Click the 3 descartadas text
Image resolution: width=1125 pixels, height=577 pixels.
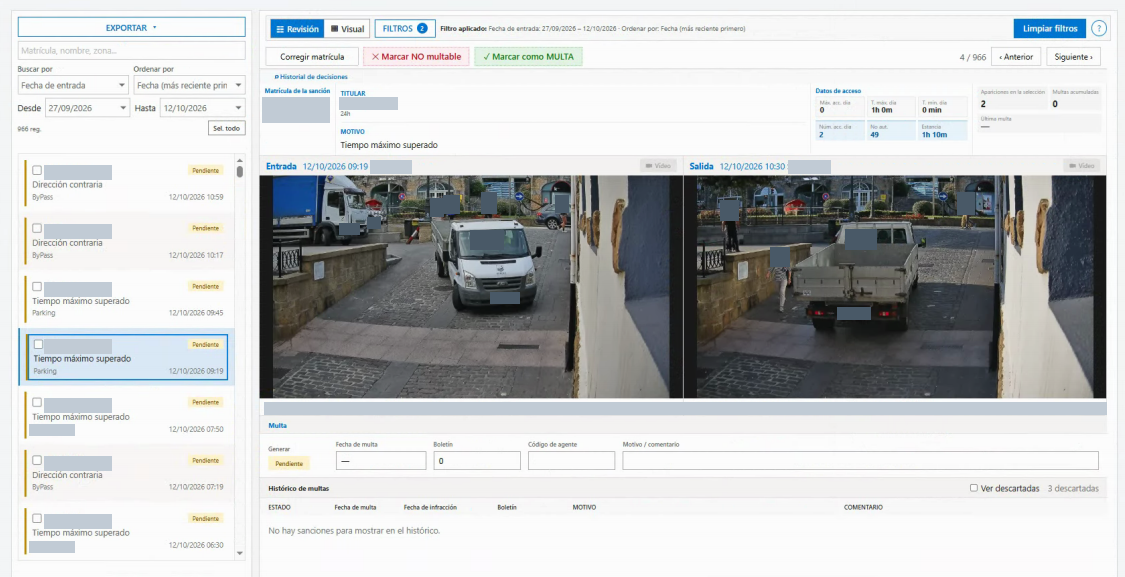pos(1073,488)
